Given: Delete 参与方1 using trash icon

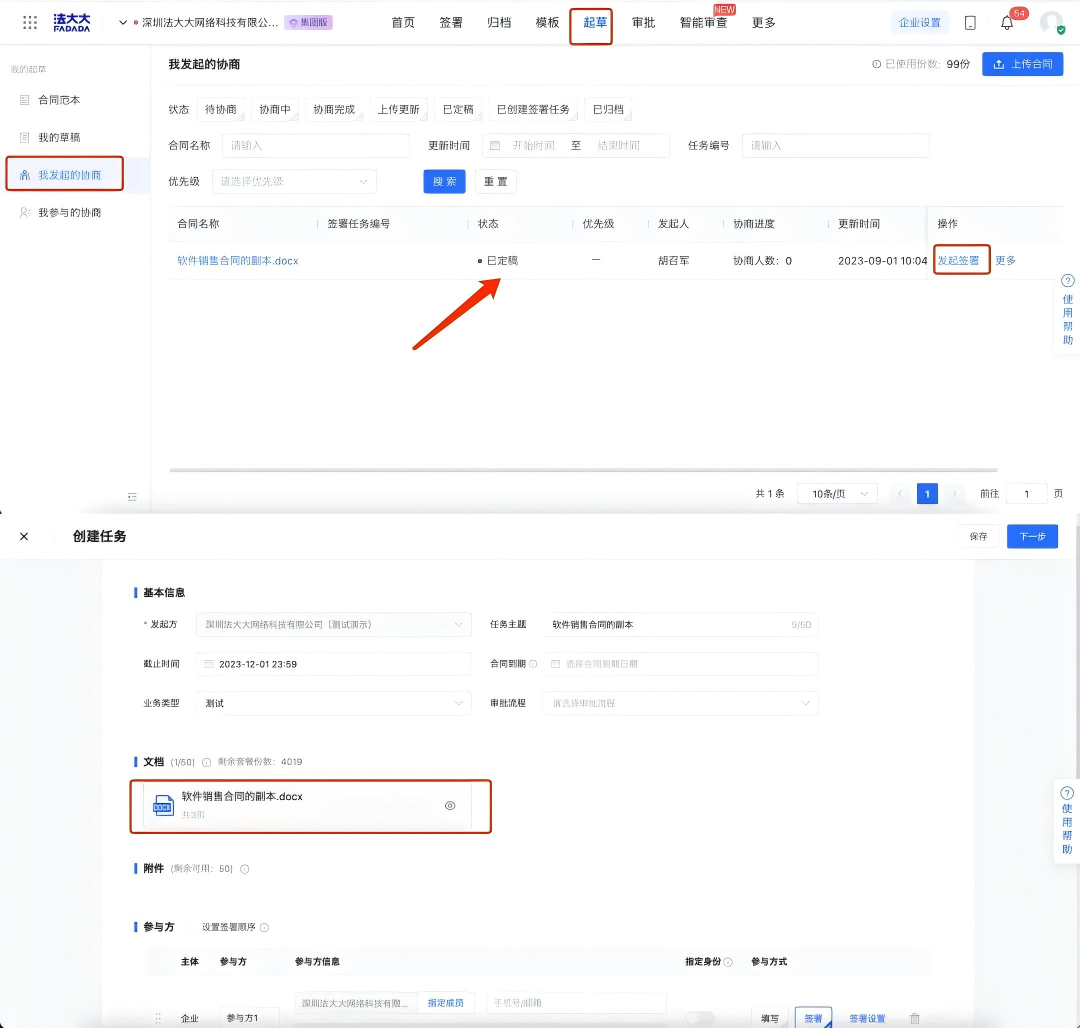Looking at the screenshot, I should click(x=914, y=1018).
